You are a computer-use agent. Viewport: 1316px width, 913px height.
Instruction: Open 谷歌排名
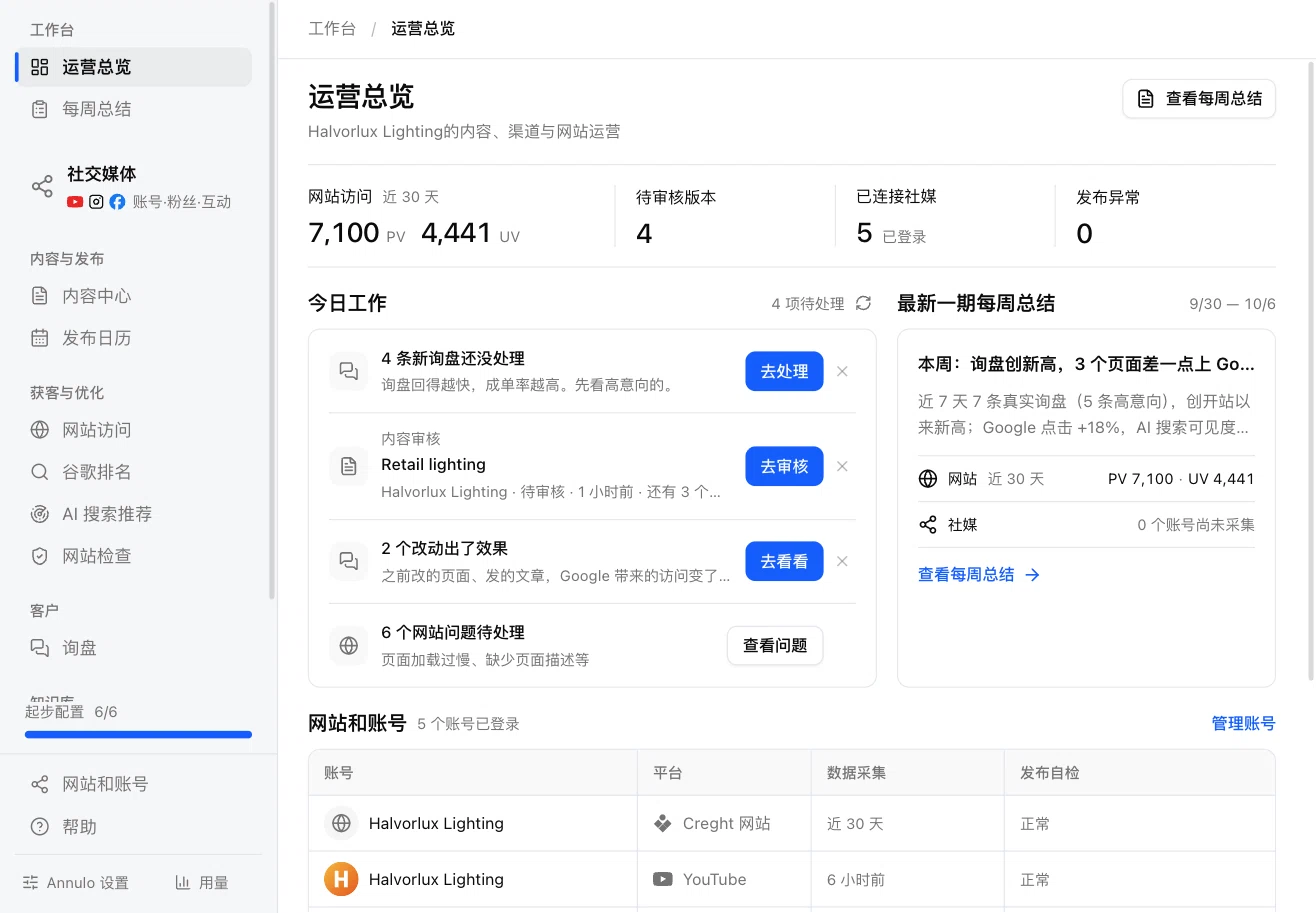tap(133, 472)
